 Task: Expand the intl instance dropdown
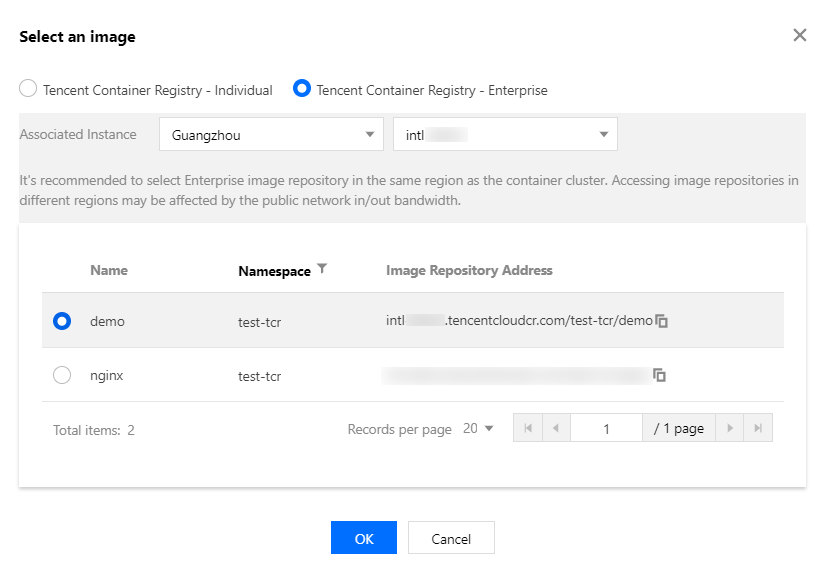505,134
